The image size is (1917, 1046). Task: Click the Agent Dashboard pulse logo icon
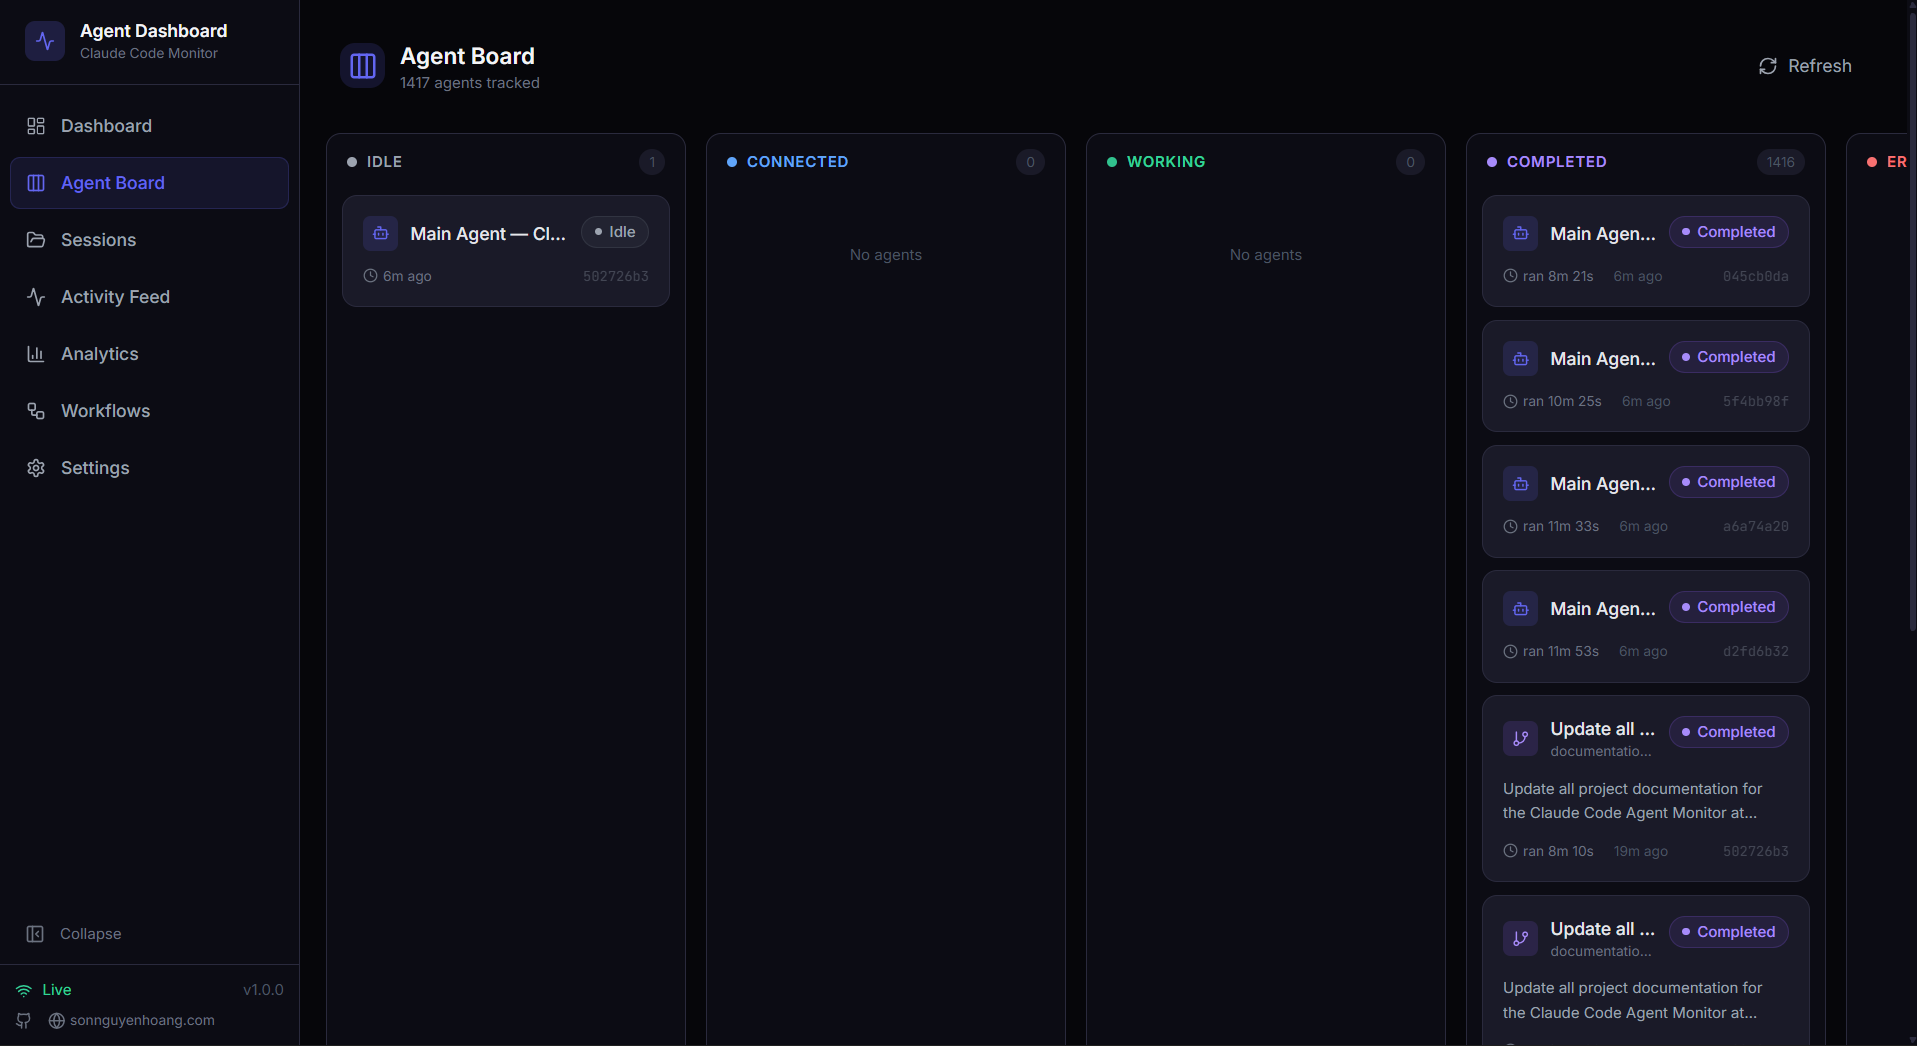coord(45,41)
